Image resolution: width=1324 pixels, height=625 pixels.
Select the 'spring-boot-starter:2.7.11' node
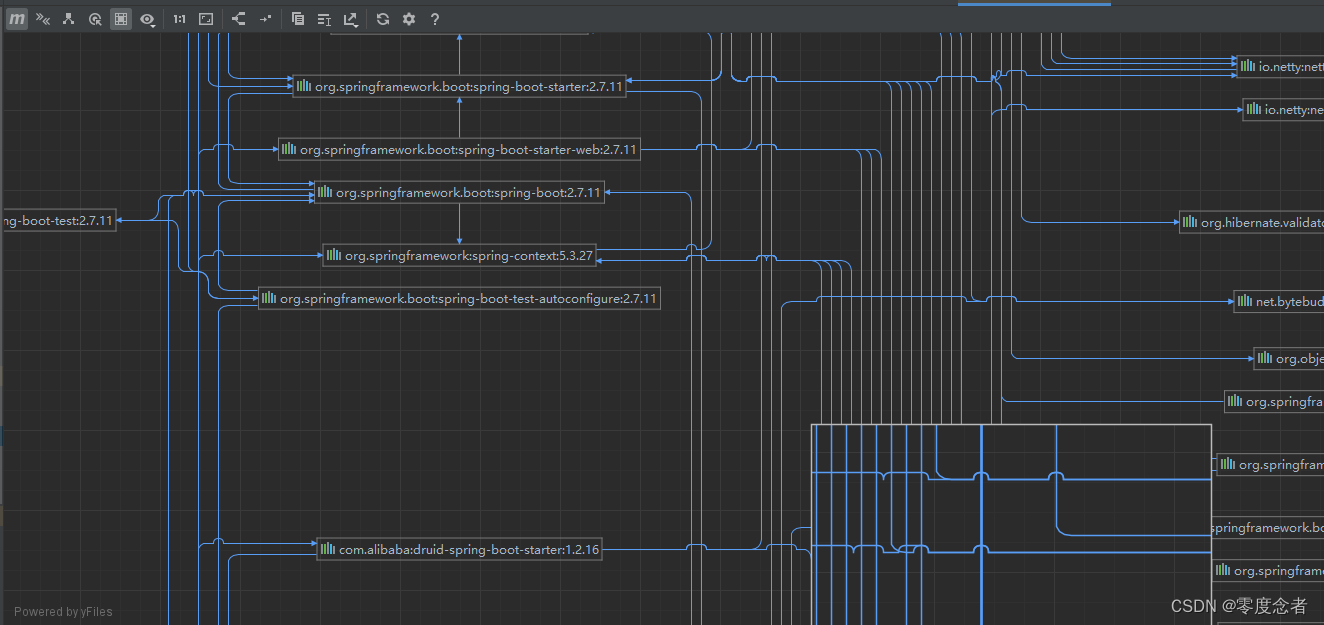[x=460, y=87]
